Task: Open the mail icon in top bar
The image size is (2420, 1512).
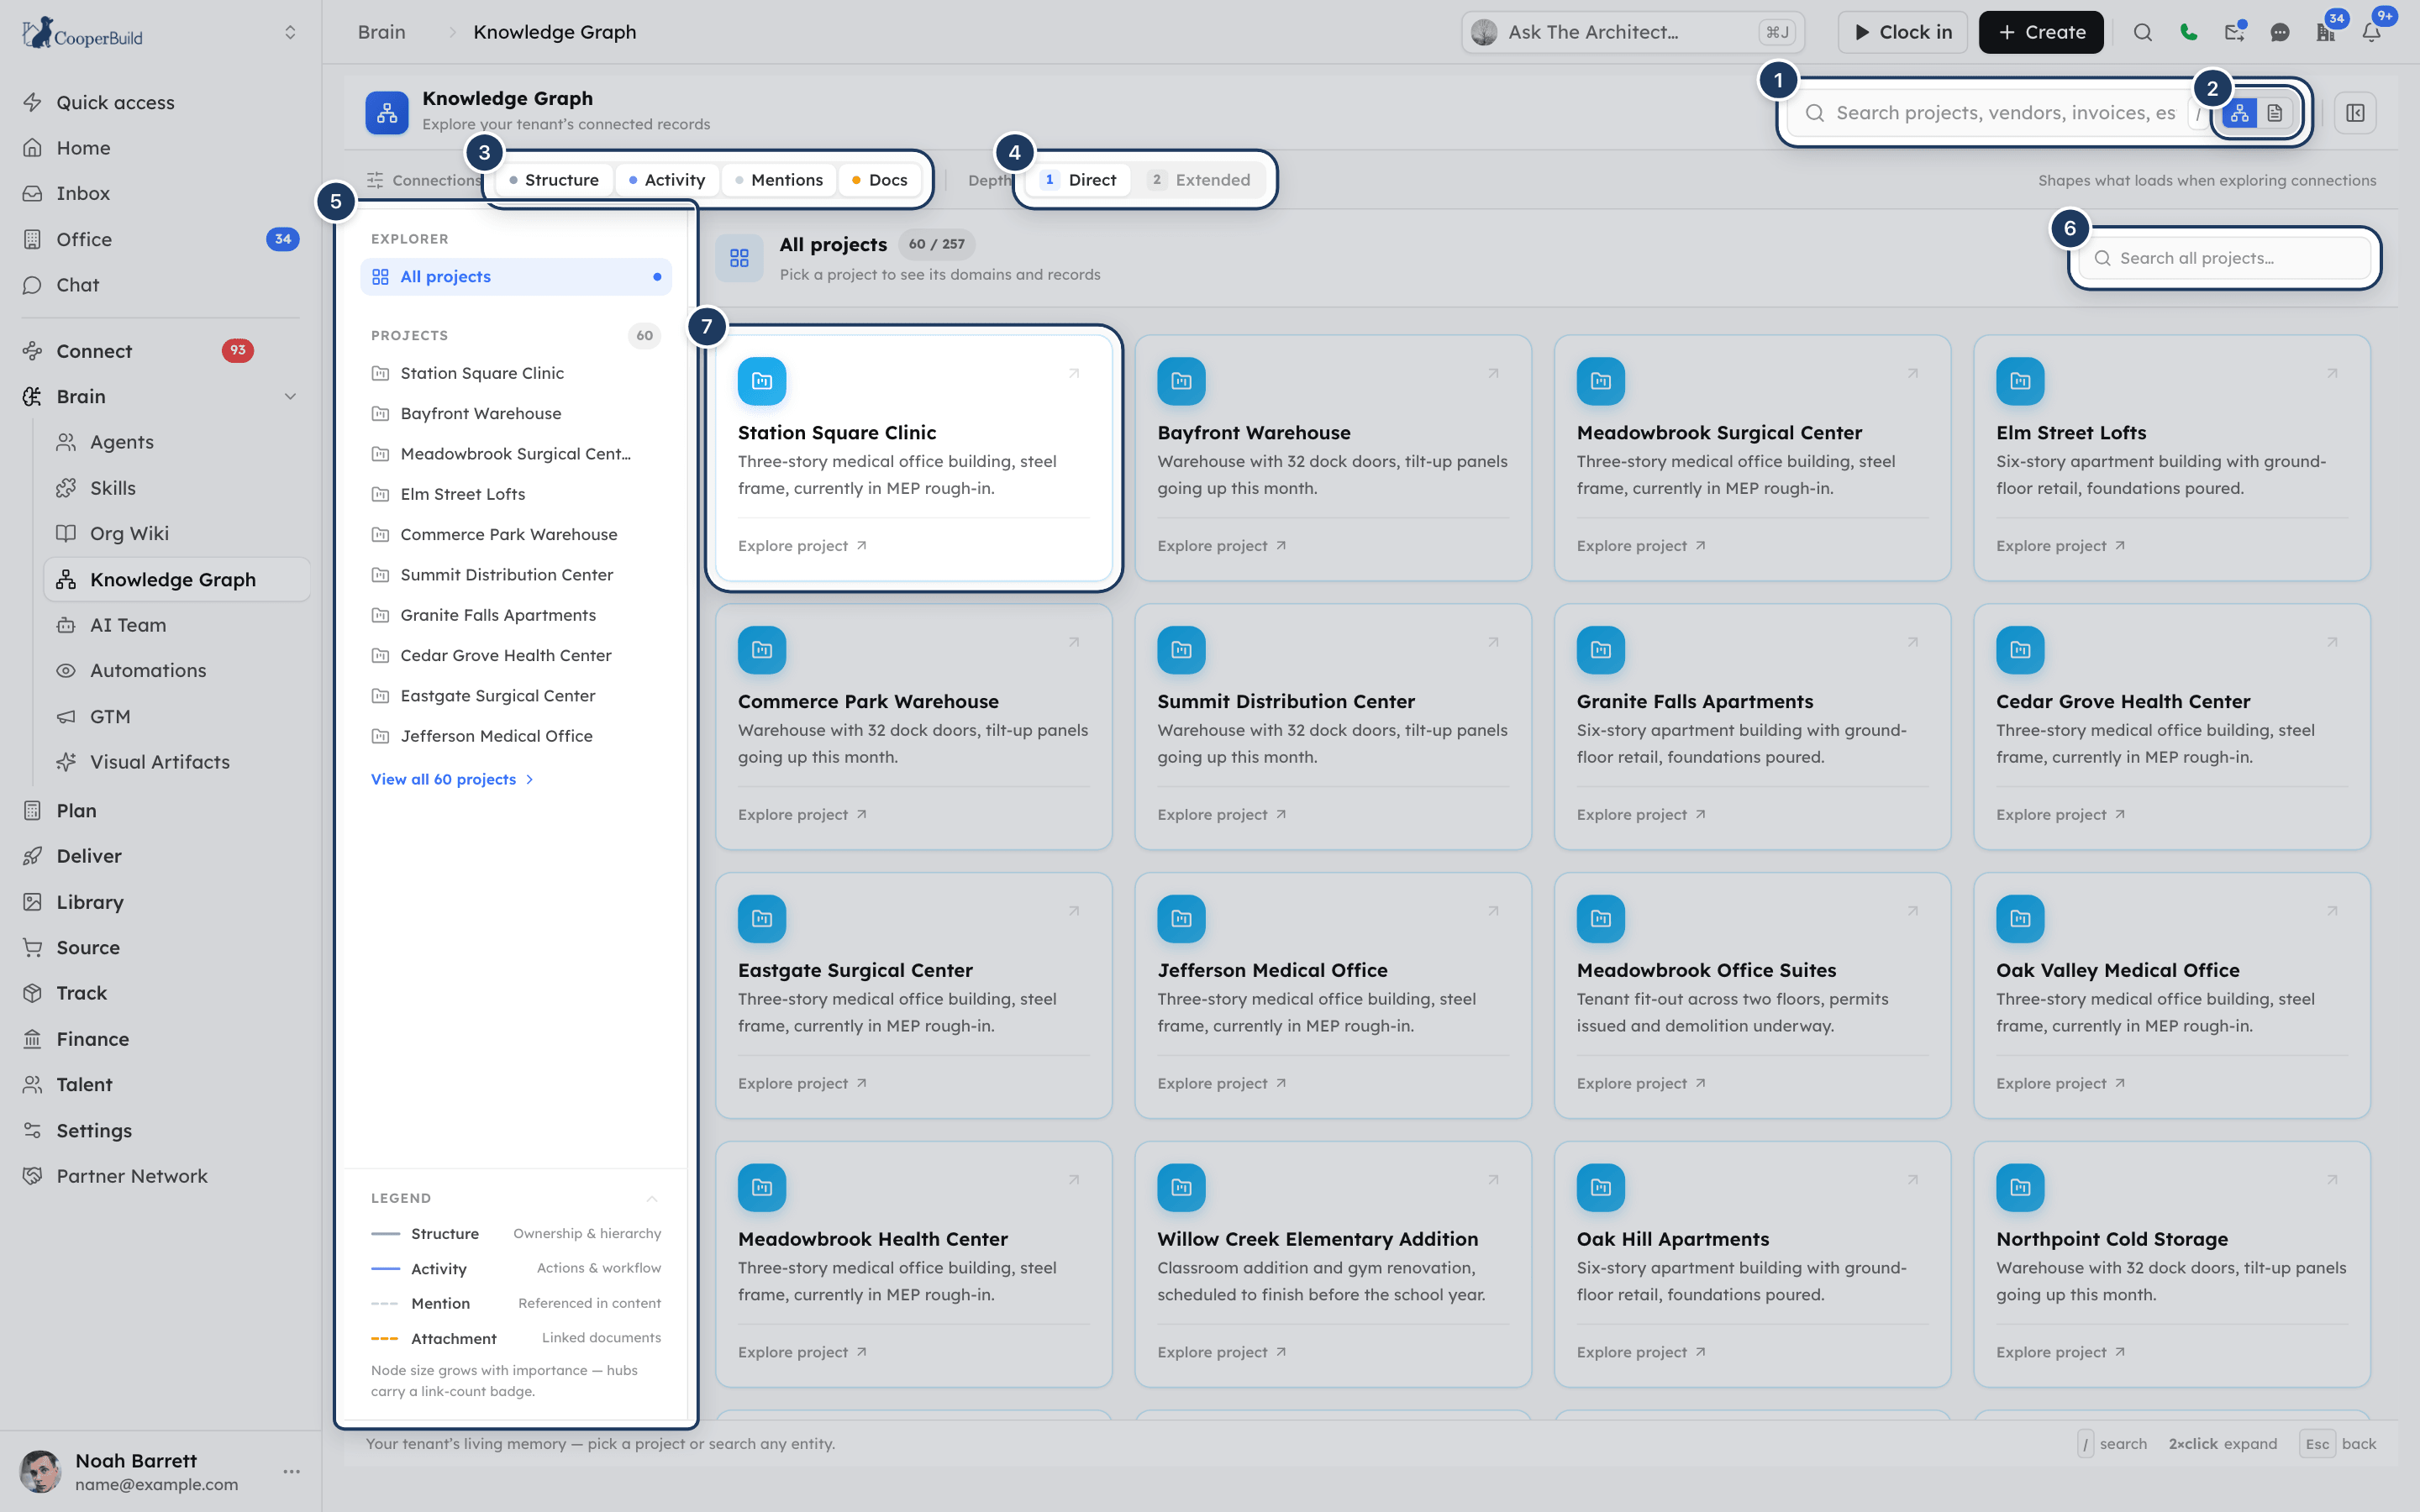Action: pyautogui.click(x=2234, y=32)
